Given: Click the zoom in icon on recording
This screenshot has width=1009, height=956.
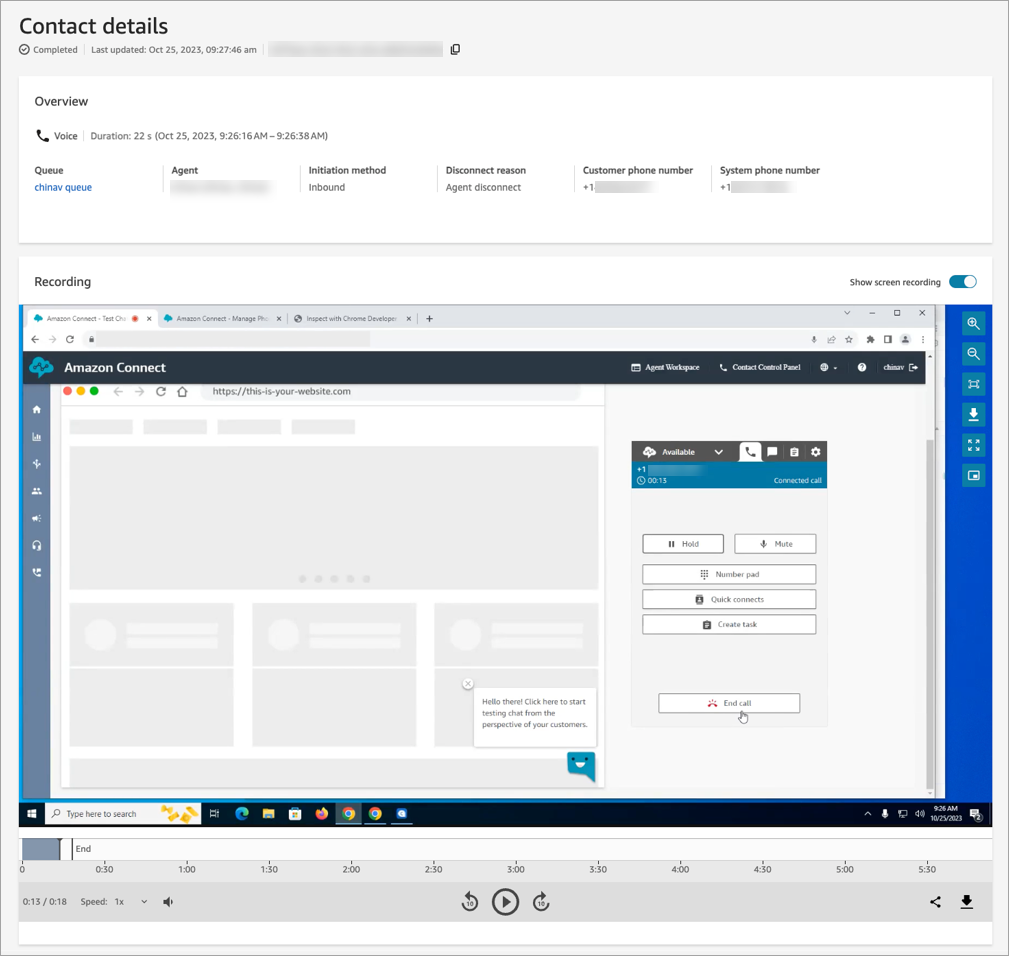Looking at the screenshot, I should coord(973,324).
